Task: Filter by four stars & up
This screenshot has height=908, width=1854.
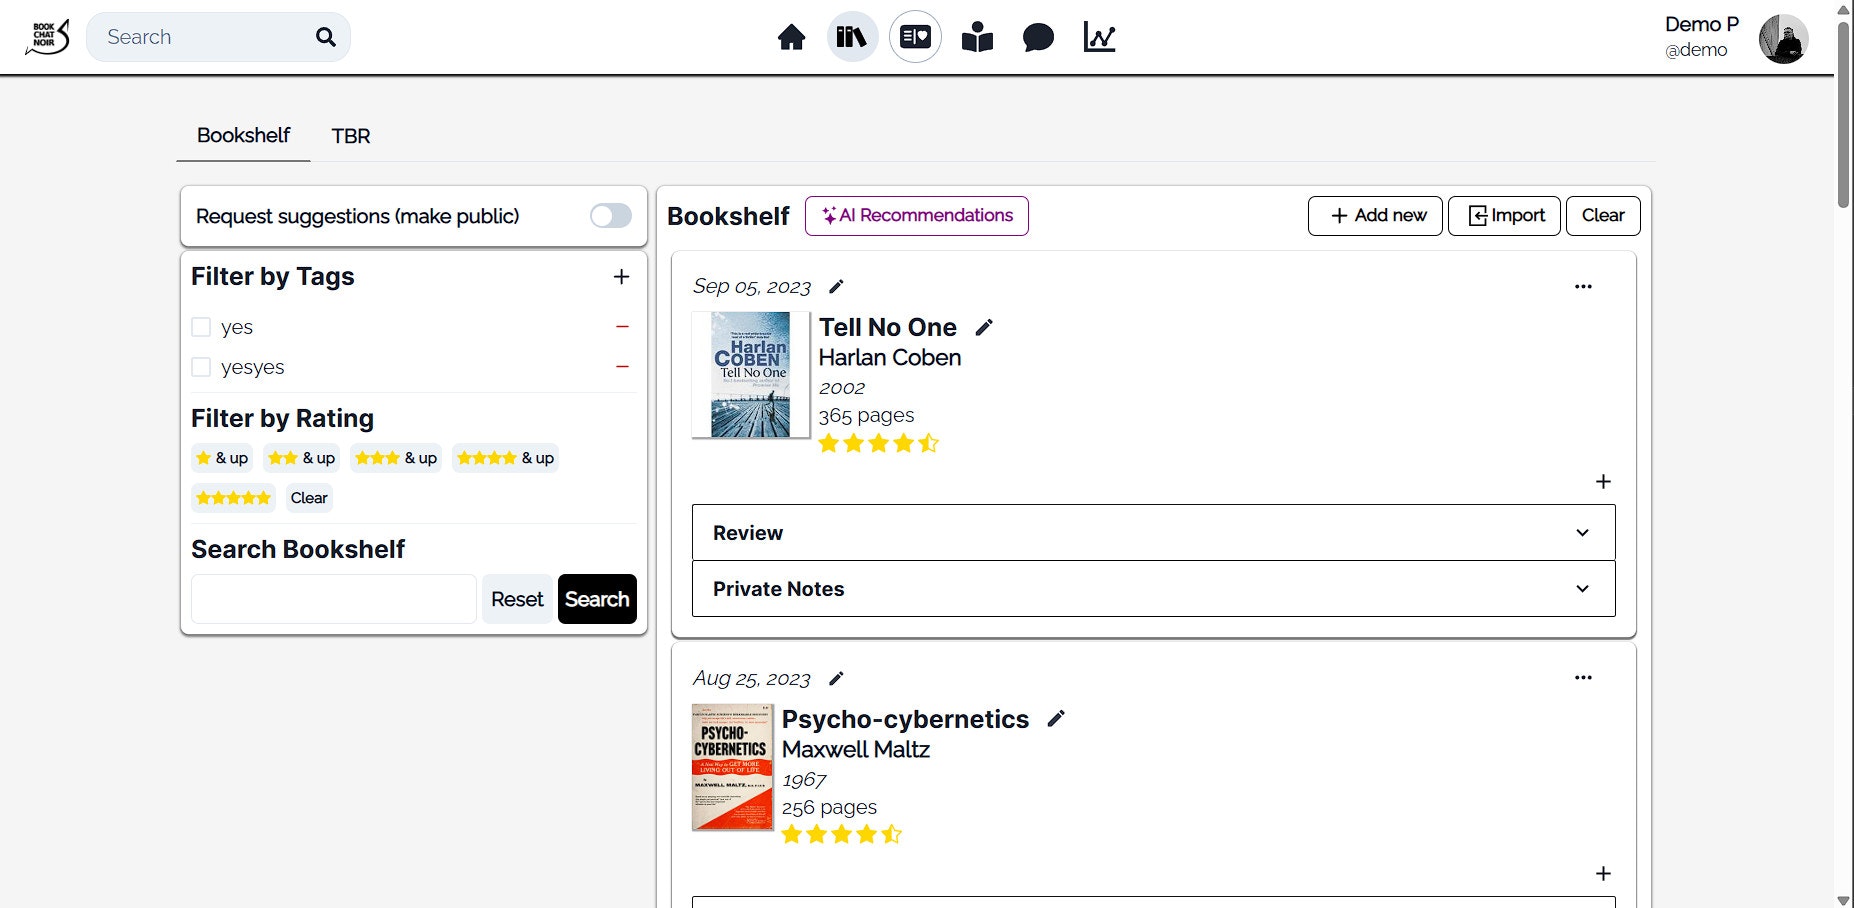Action: 505,458
